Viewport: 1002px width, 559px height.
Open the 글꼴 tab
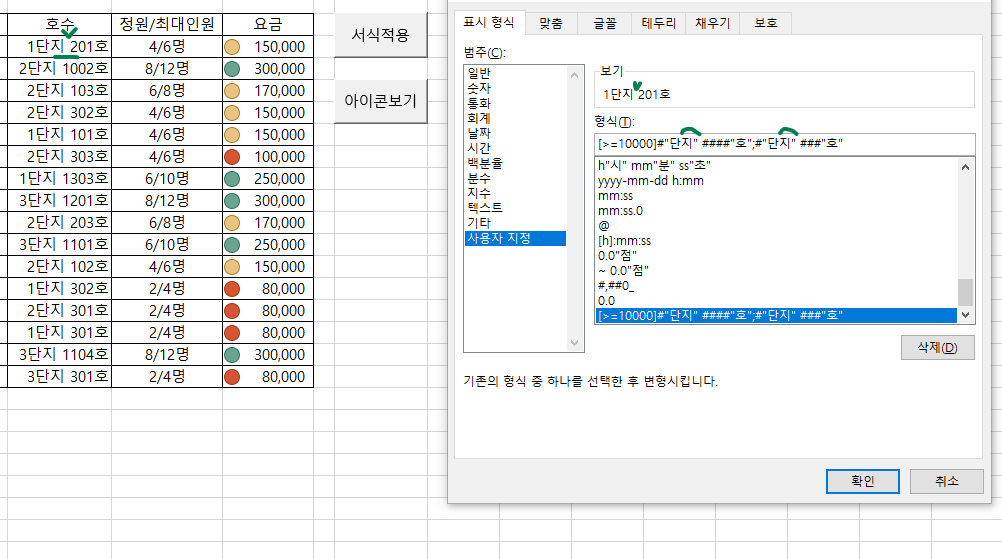pyautogui.click(x=605, y=22)
